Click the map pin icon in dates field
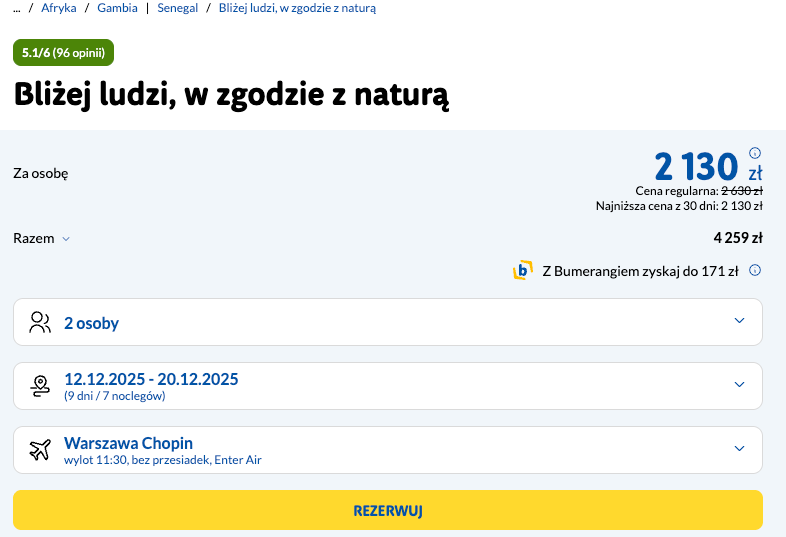 click(40, 386)
